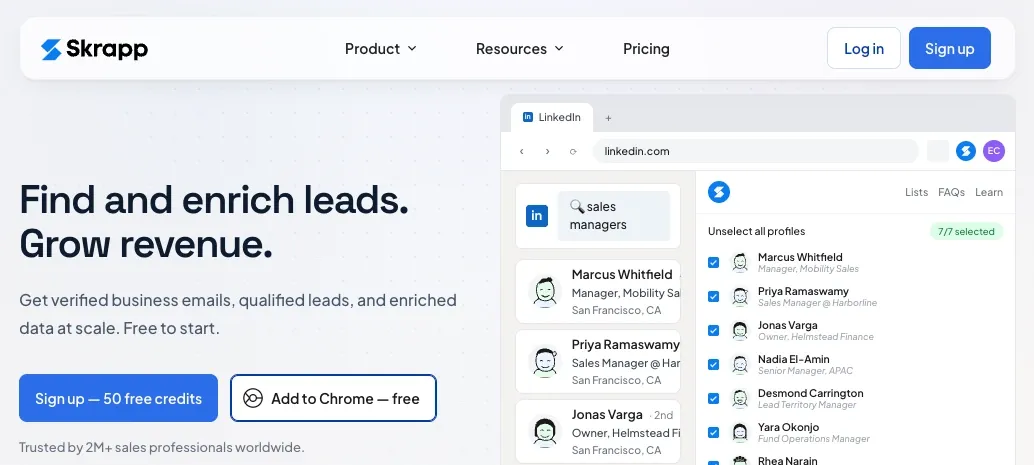Select the LinkedIn browser tab
The image size is (1034, 465).
[552, 117]
